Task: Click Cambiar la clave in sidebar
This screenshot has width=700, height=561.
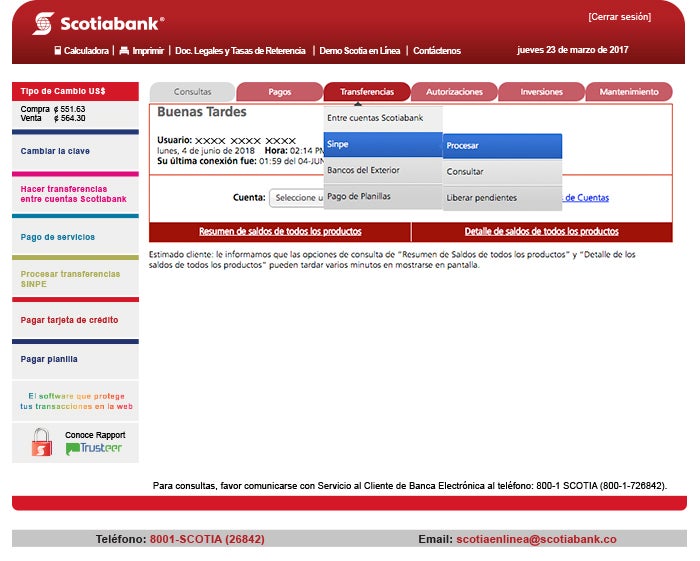Action: (55, 151)
